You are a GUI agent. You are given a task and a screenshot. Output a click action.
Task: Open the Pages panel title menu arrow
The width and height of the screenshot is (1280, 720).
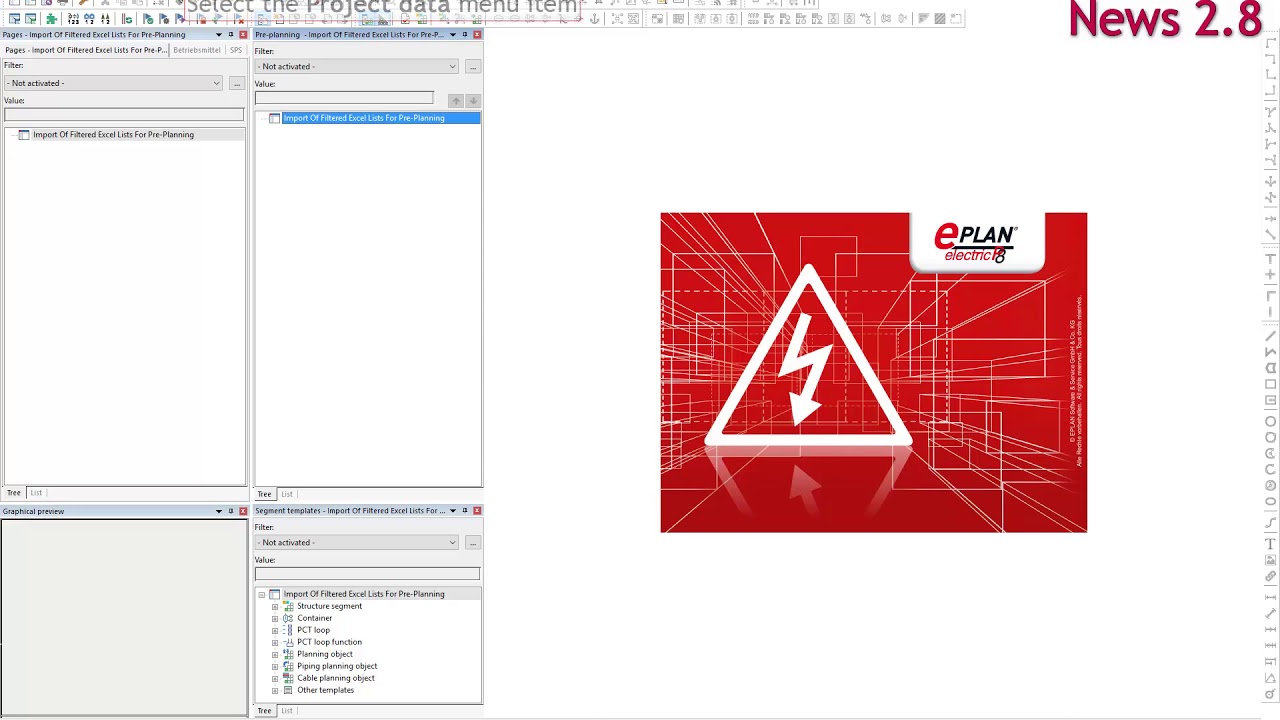coord(218,35)
